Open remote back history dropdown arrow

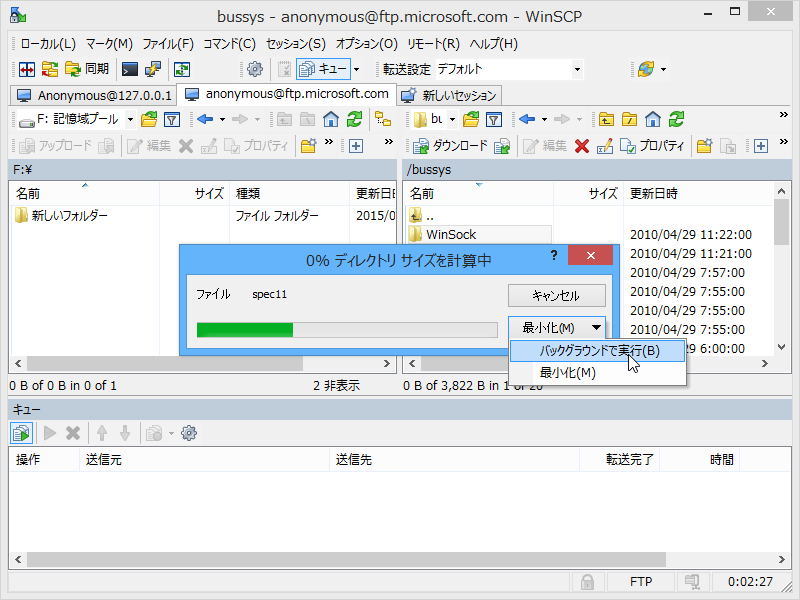click(x=544, y=119)
